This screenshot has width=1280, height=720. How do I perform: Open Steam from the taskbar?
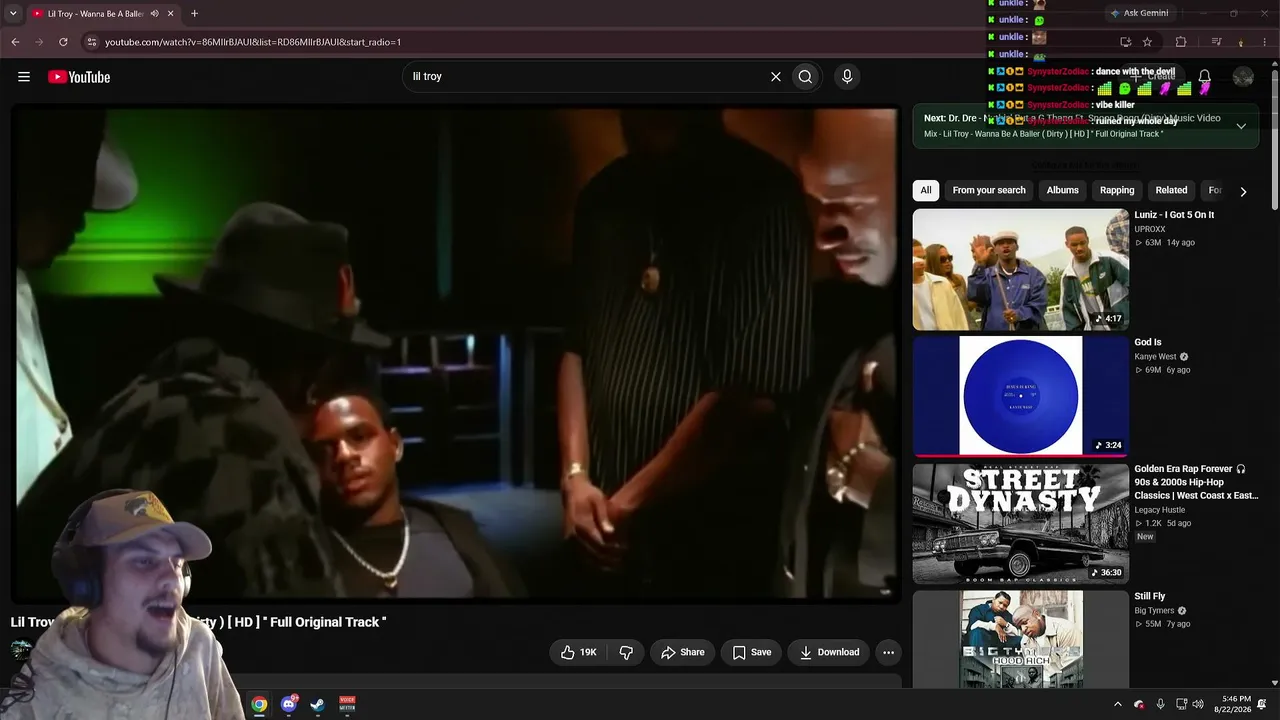coord(318,704)
